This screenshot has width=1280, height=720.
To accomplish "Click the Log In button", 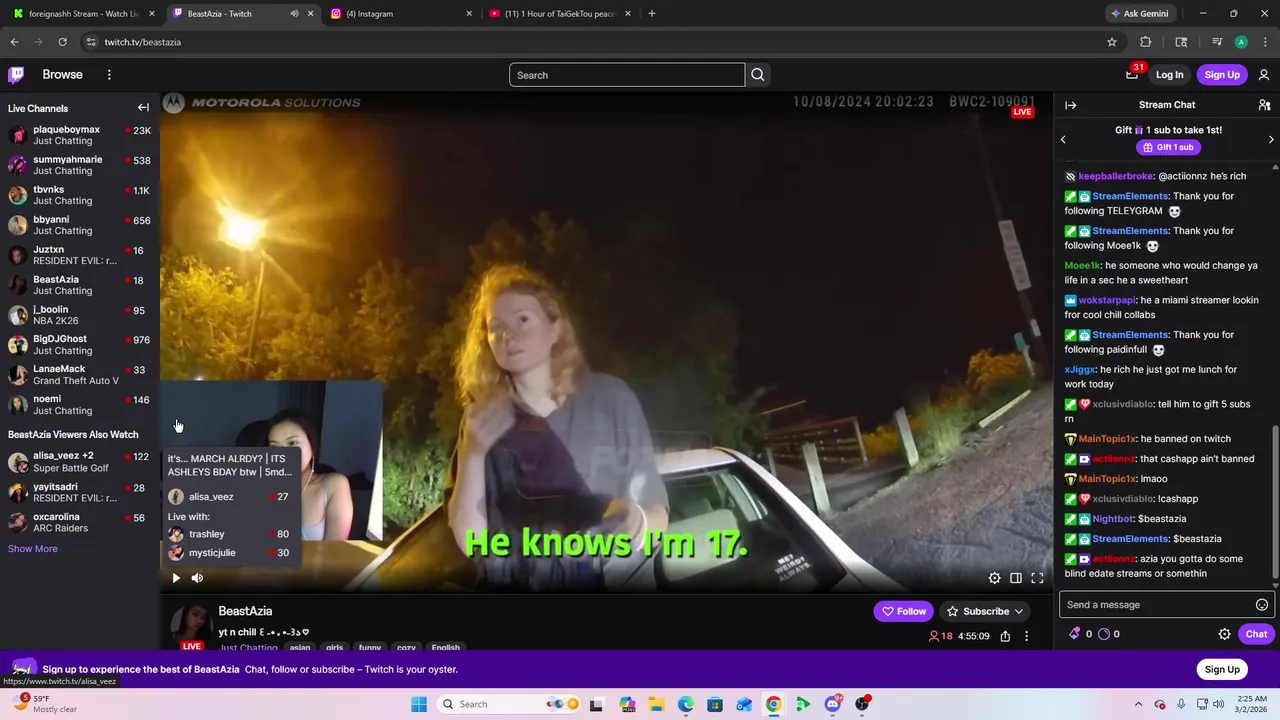I will point(1169,75).
